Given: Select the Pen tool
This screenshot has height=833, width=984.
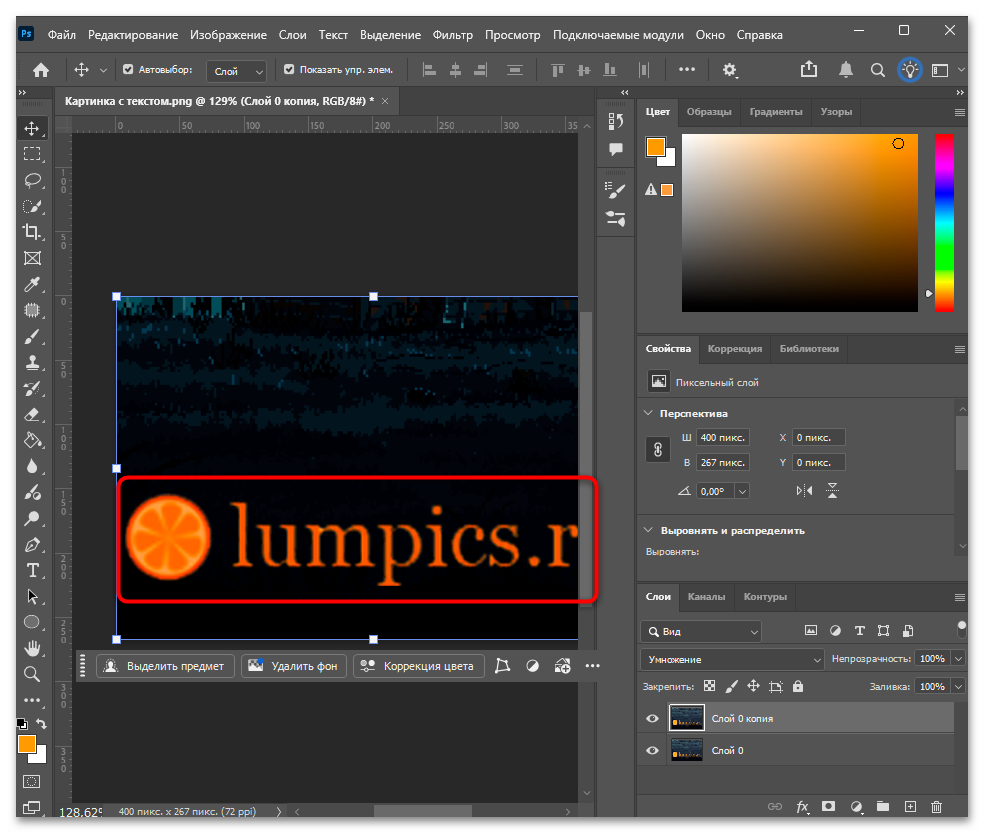Looking at the screenshot, I should (32, 545).
